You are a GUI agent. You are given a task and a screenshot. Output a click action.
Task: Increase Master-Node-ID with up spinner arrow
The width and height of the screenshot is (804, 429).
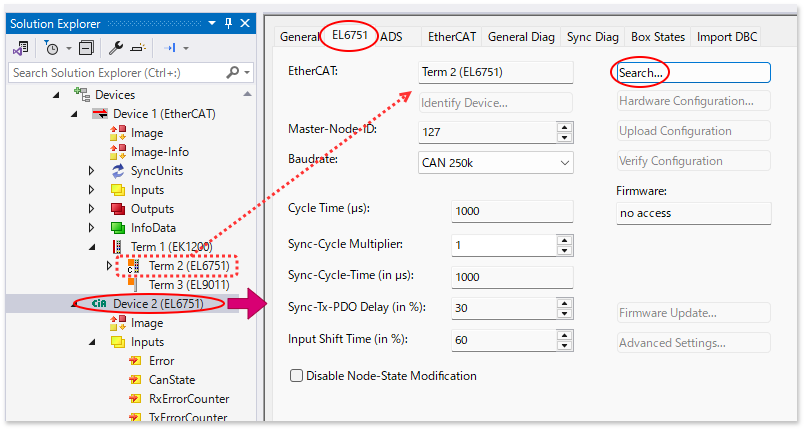[565, 126]
